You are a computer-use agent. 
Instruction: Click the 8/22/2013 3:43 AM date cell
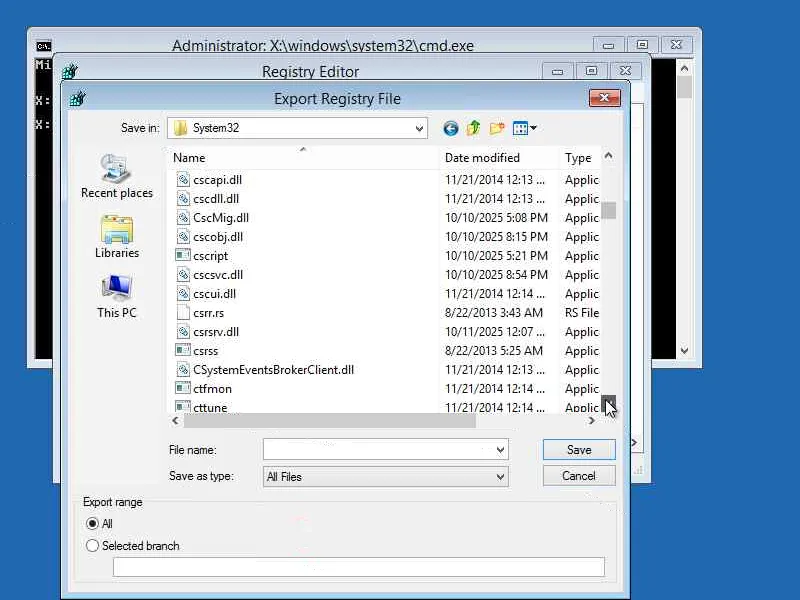point(494,313)
